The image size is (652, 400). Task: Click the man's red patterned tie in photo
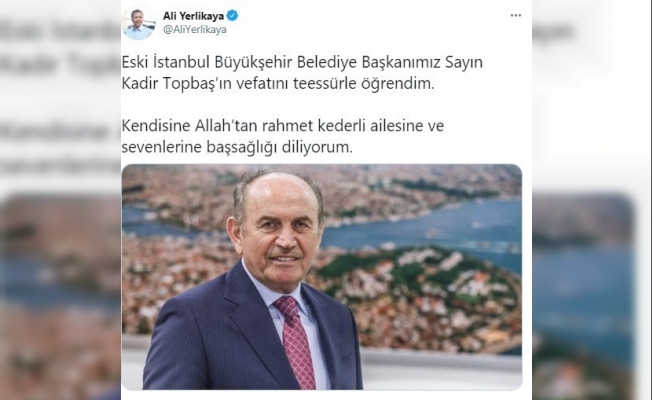pos(295,342)
